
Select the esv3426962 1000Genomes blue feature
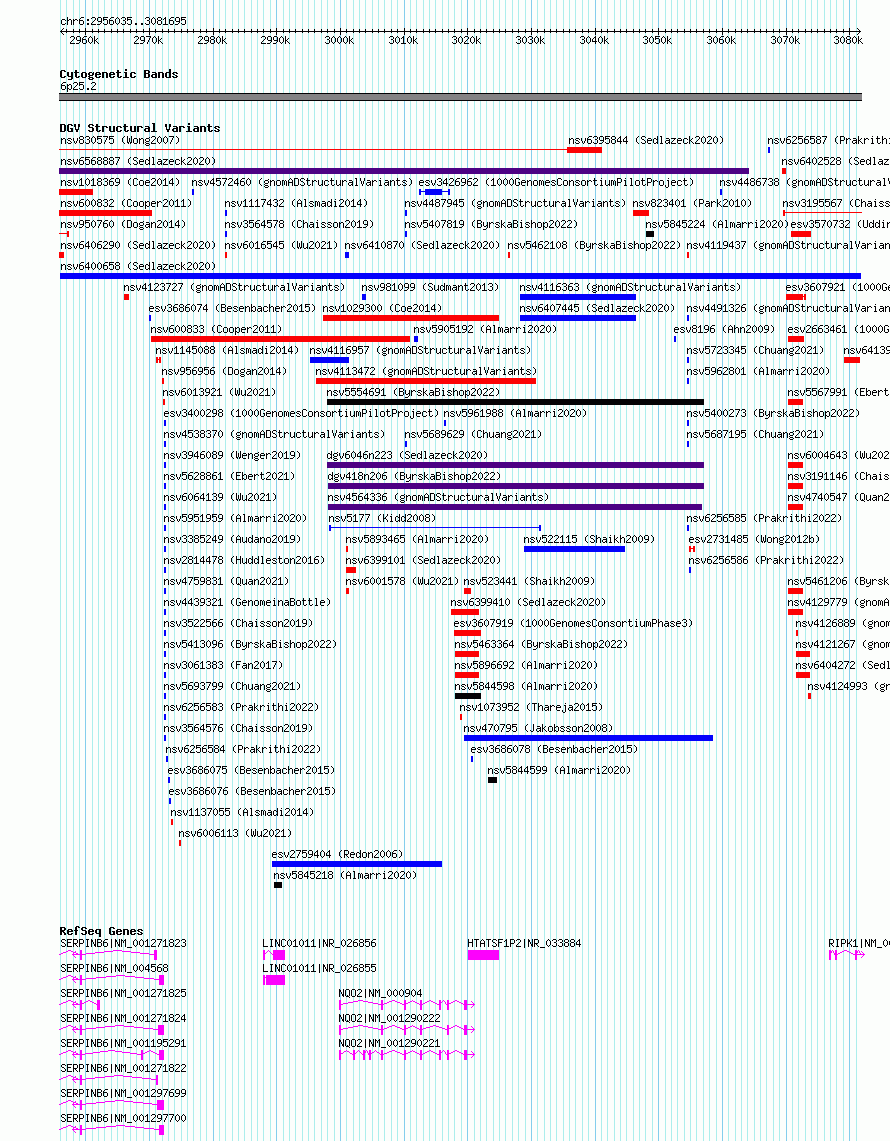pyautogui.click(x=434, y=191)
